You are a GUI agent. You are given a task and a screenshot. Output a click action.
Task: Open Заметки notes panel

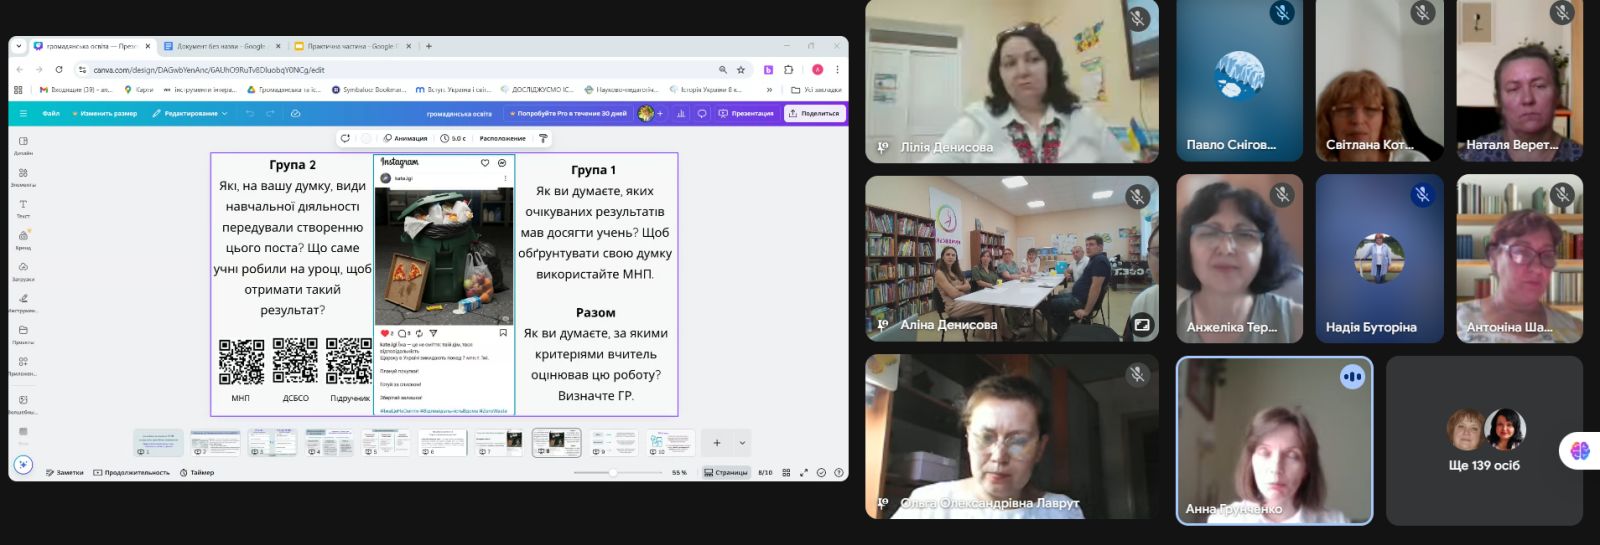[x=65, y=472]
